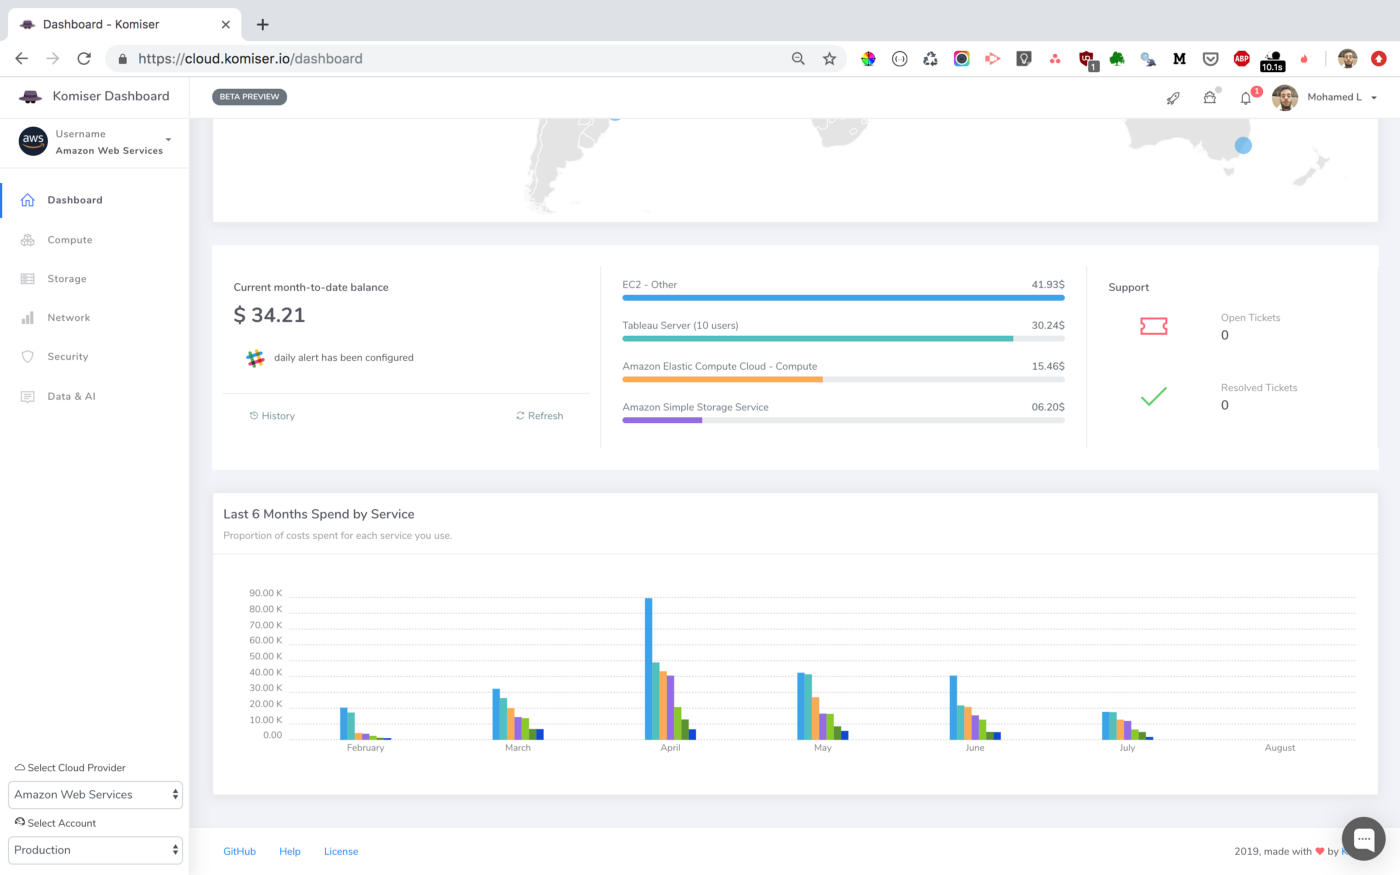Reload the browser page

(84, 59)
